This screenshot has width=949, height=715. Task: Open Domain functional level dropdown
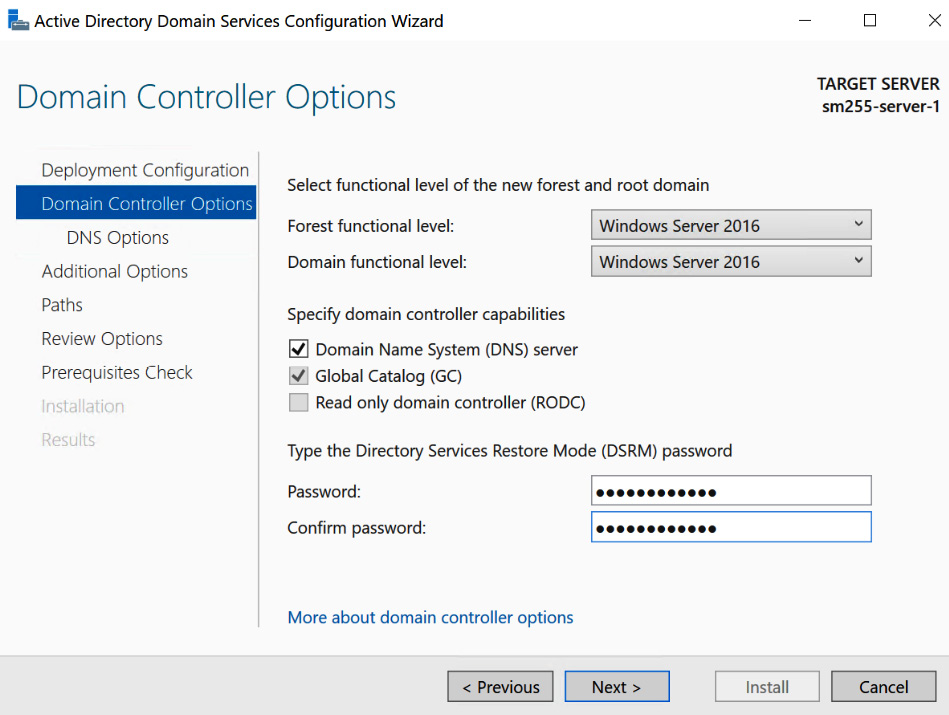pyautogui.click(x=731, y=262)
